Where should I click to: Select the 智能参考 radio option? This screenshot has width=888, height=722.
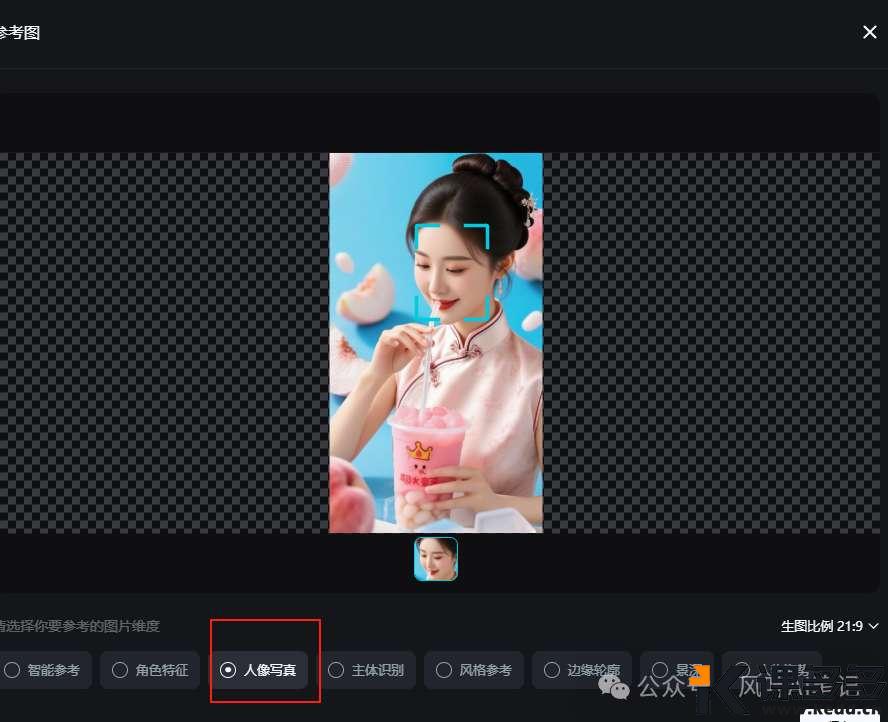(x=43, y=670)
